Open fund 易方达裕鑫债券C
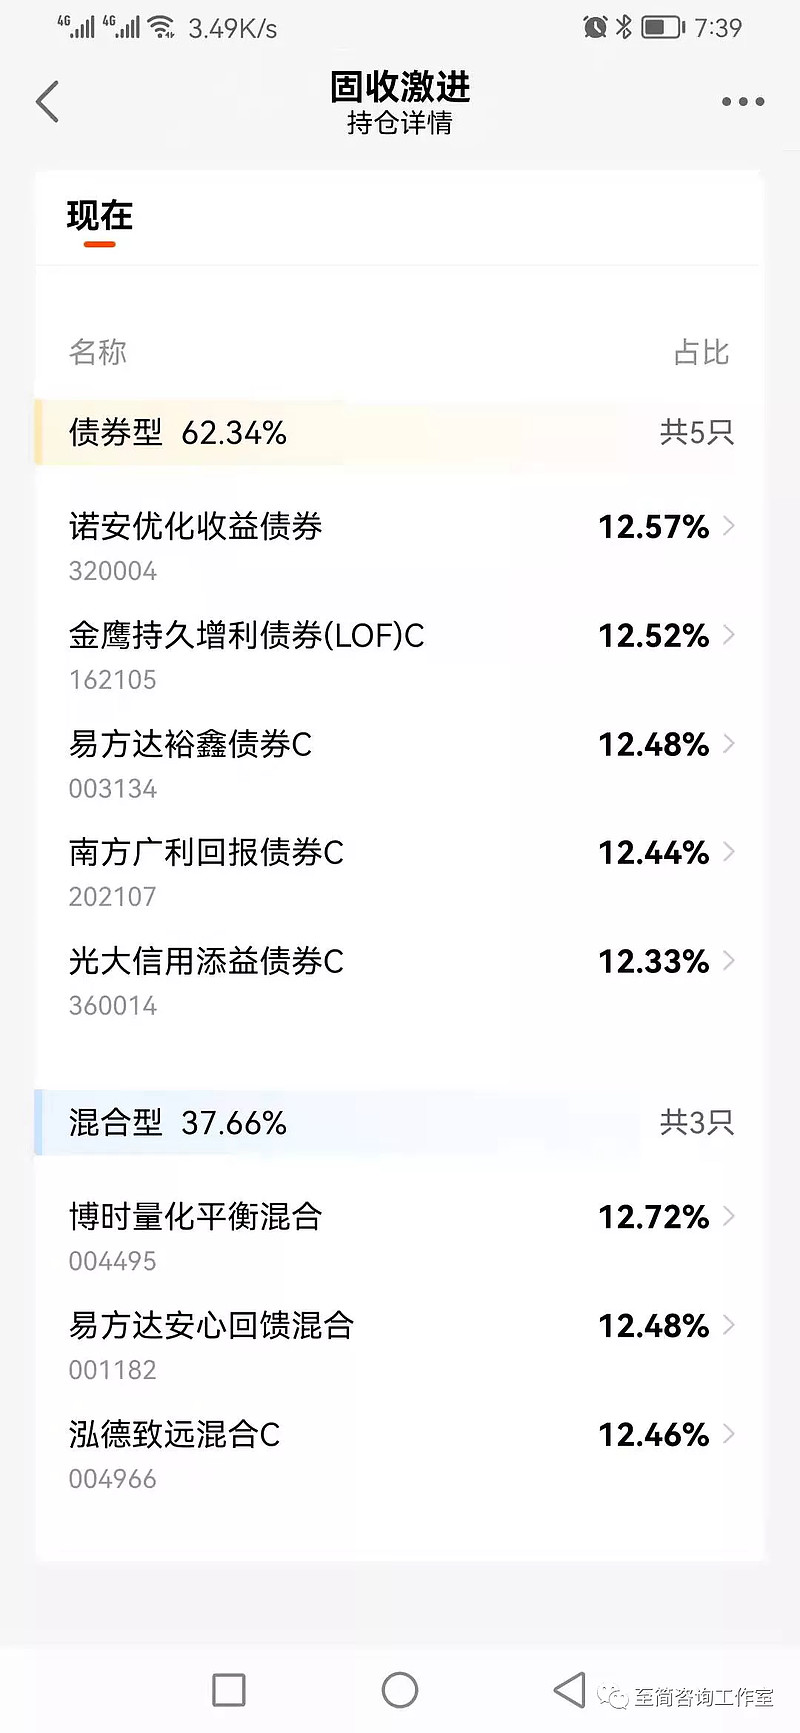 [x=399, y=763]
